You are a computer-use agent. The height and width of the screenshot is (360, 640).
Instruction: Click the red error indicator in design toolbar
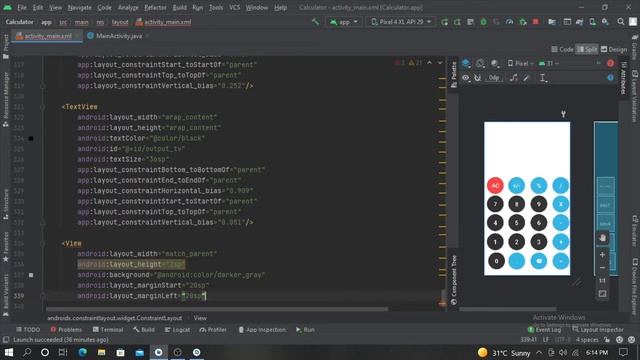coord(610,63)
